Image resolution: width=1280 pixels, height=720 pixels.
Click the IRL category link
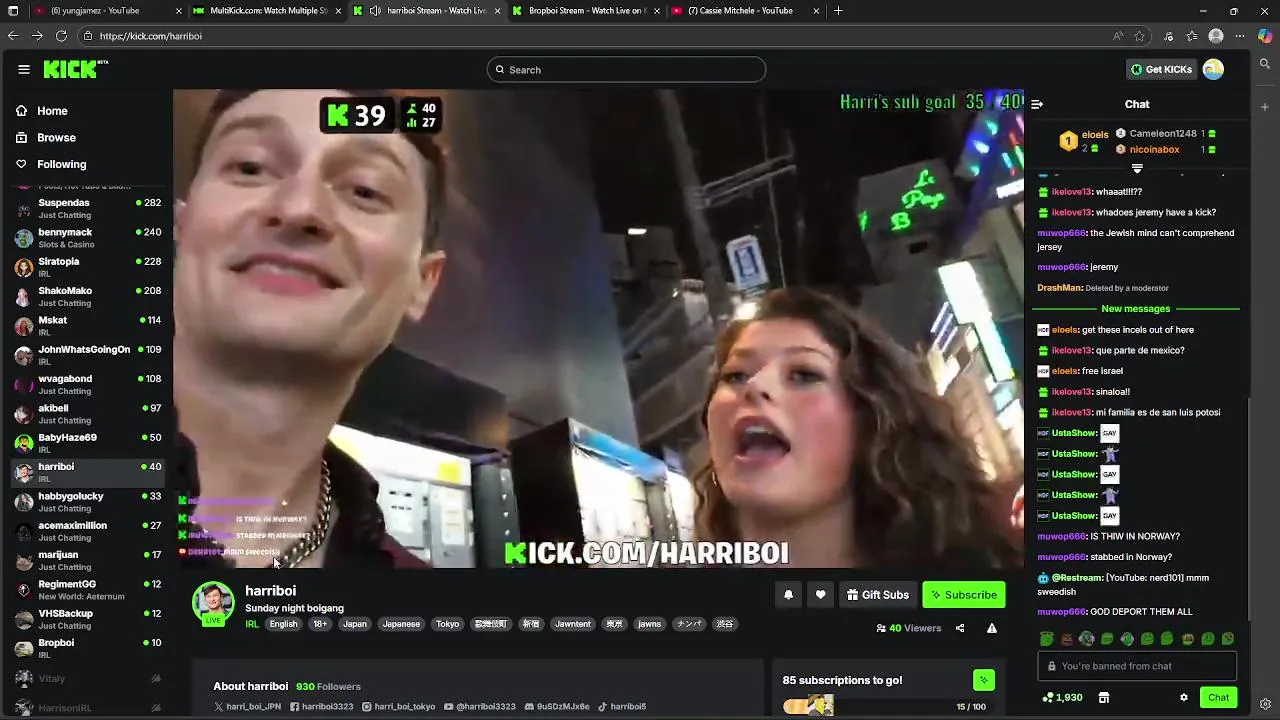click(x=252, y=624)
